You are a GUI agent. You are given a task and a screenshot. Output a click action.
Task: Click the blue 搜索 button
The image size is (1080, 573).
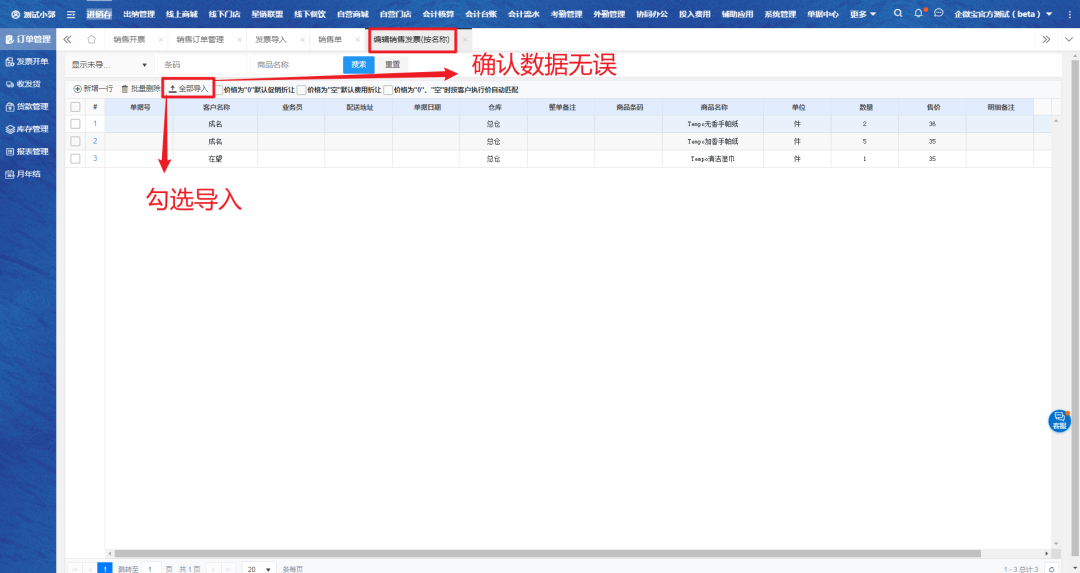358,65
